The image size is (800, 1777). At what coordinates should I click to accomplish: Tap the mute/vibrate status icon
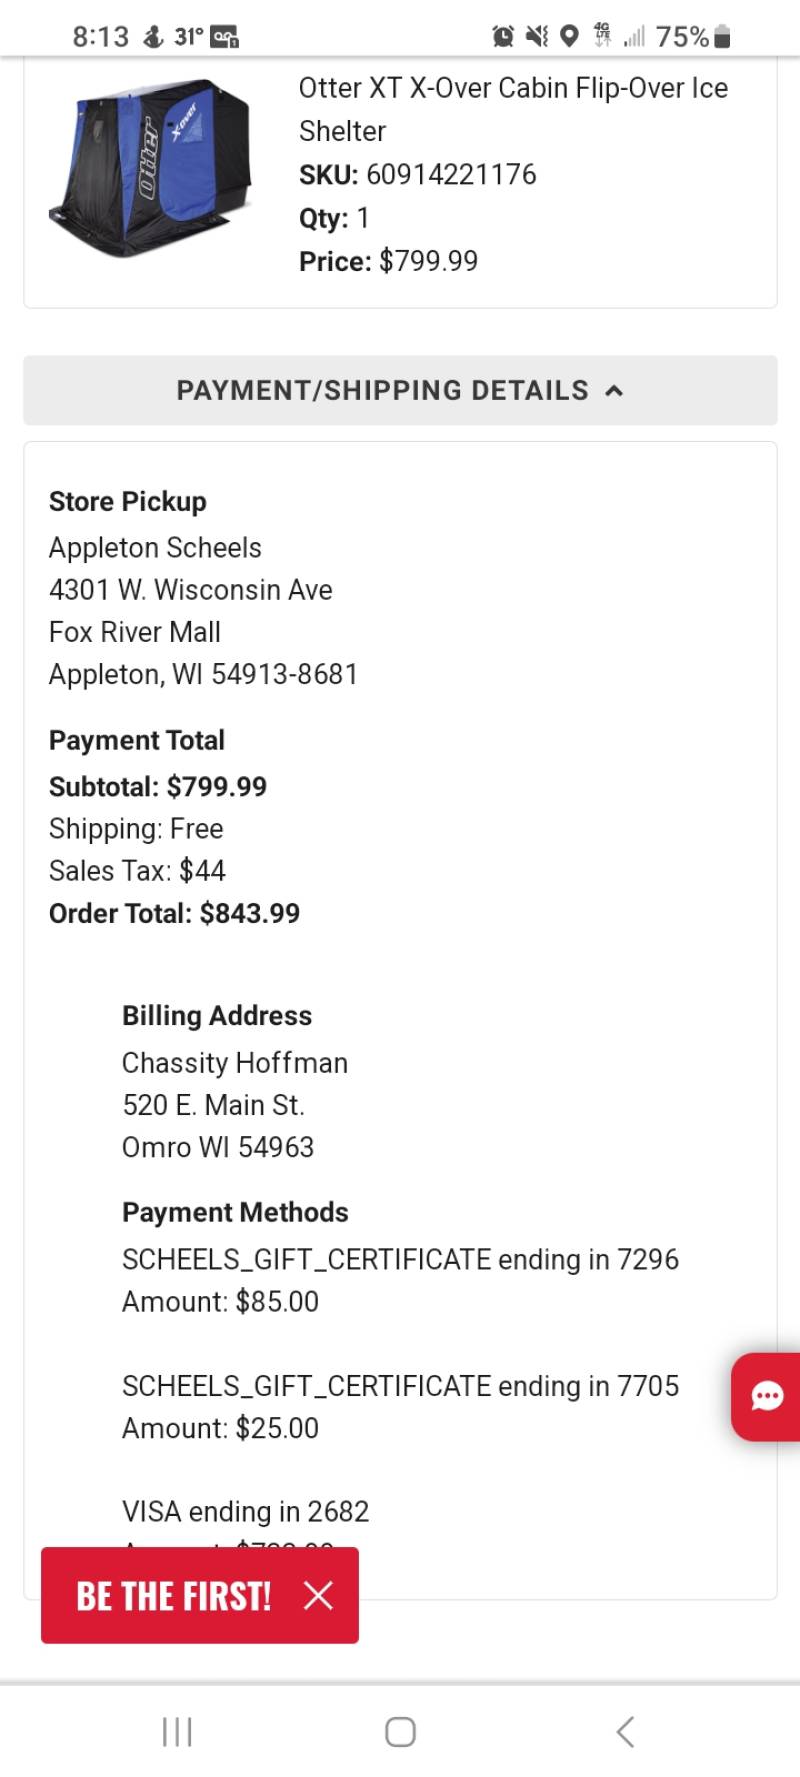coord(537,37)
